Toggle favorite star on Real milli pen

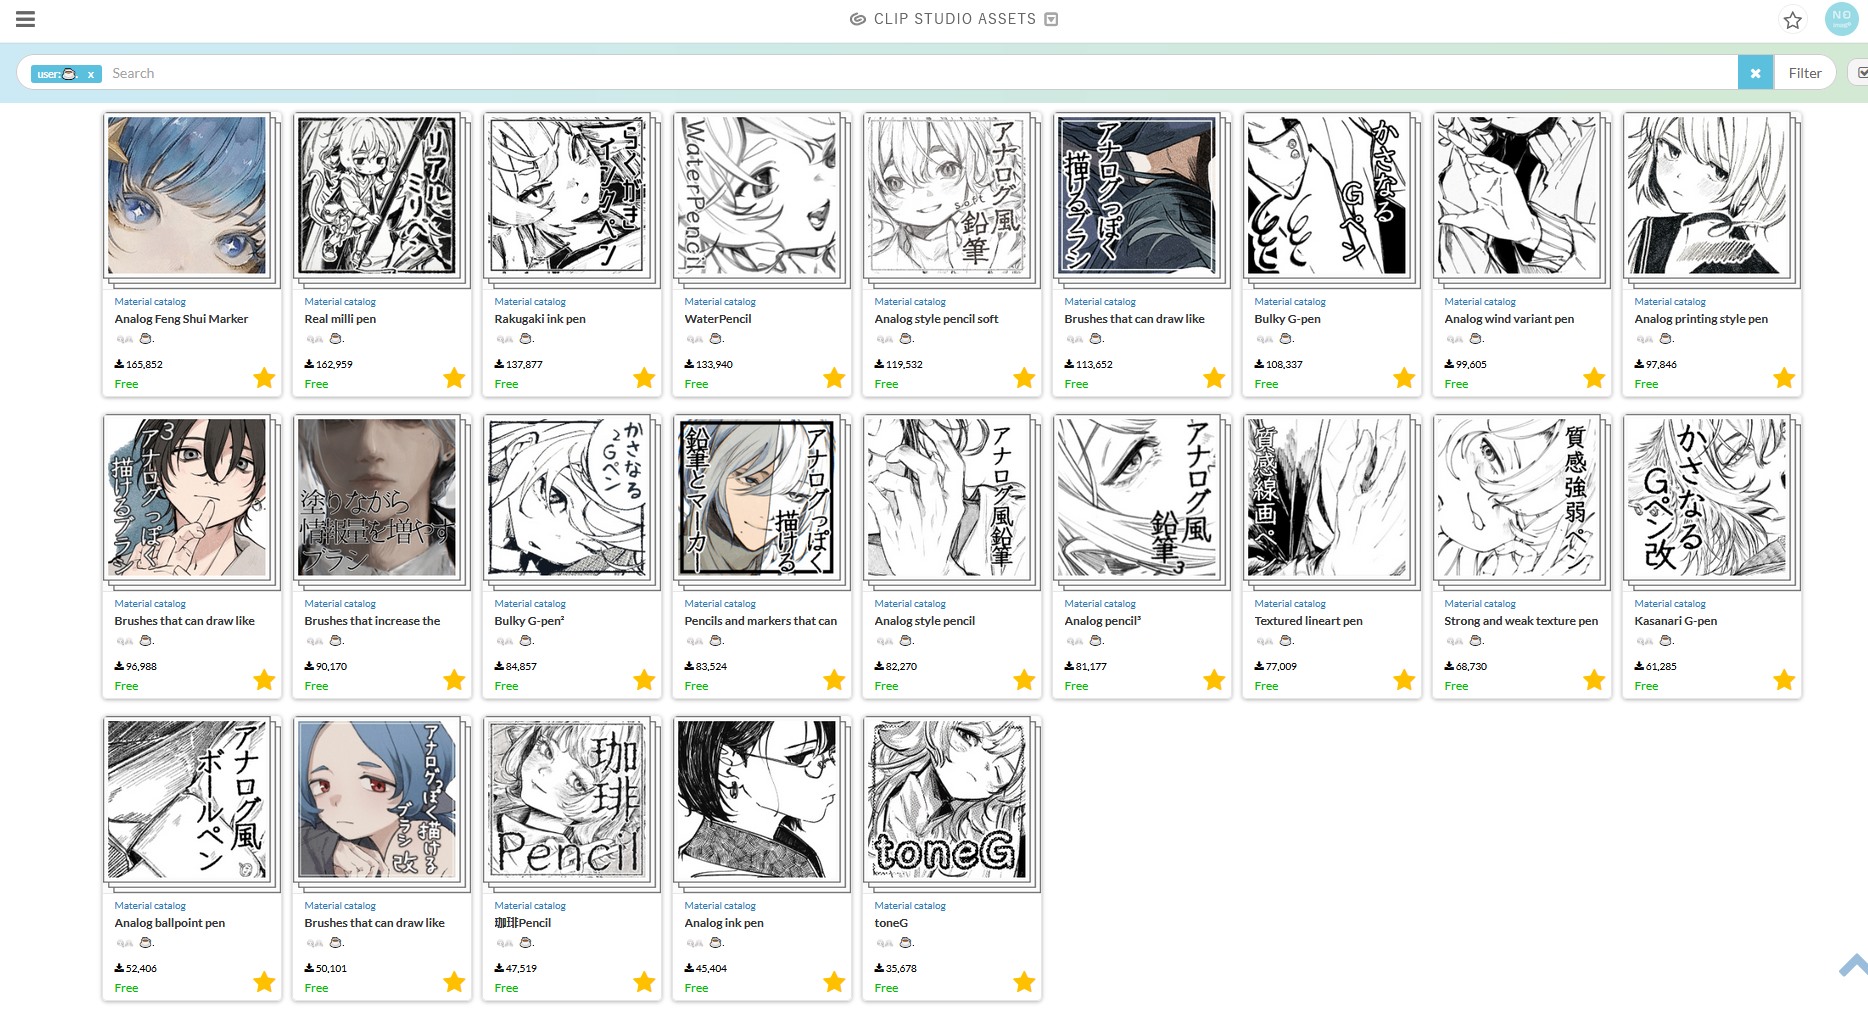coord(454,378)
